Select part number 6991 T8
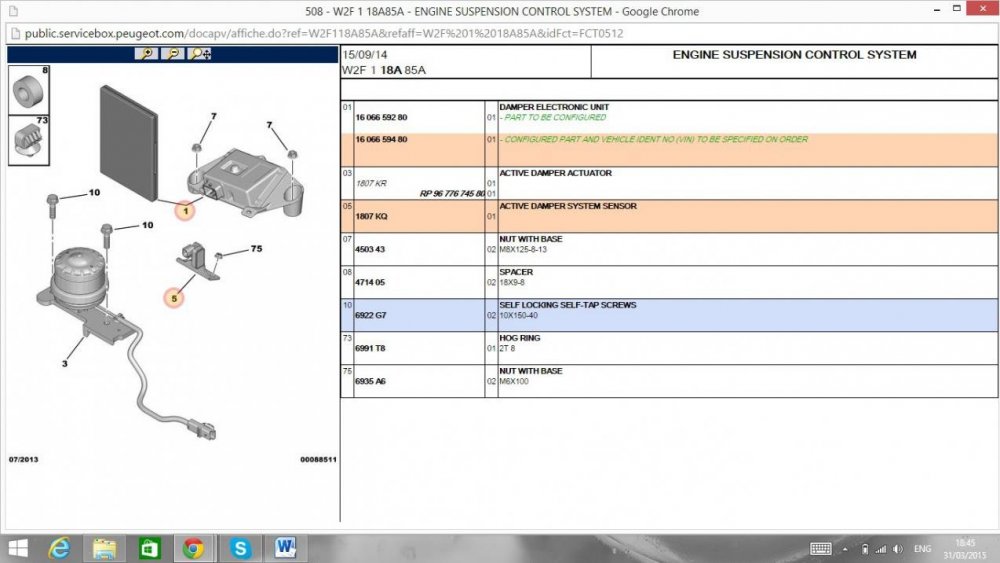This screenshot has height=563, width=1000. pyautogui.click(x=370, y=348)
